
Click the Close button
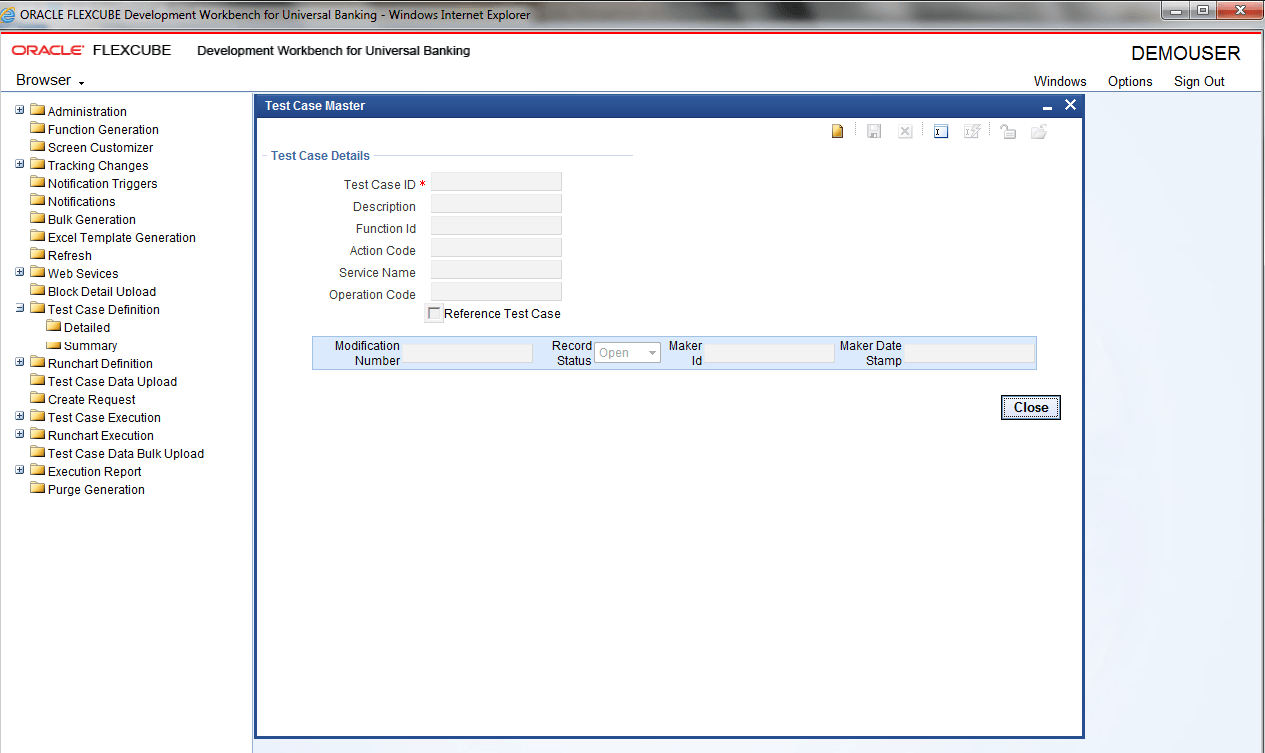click(1030, 408)
